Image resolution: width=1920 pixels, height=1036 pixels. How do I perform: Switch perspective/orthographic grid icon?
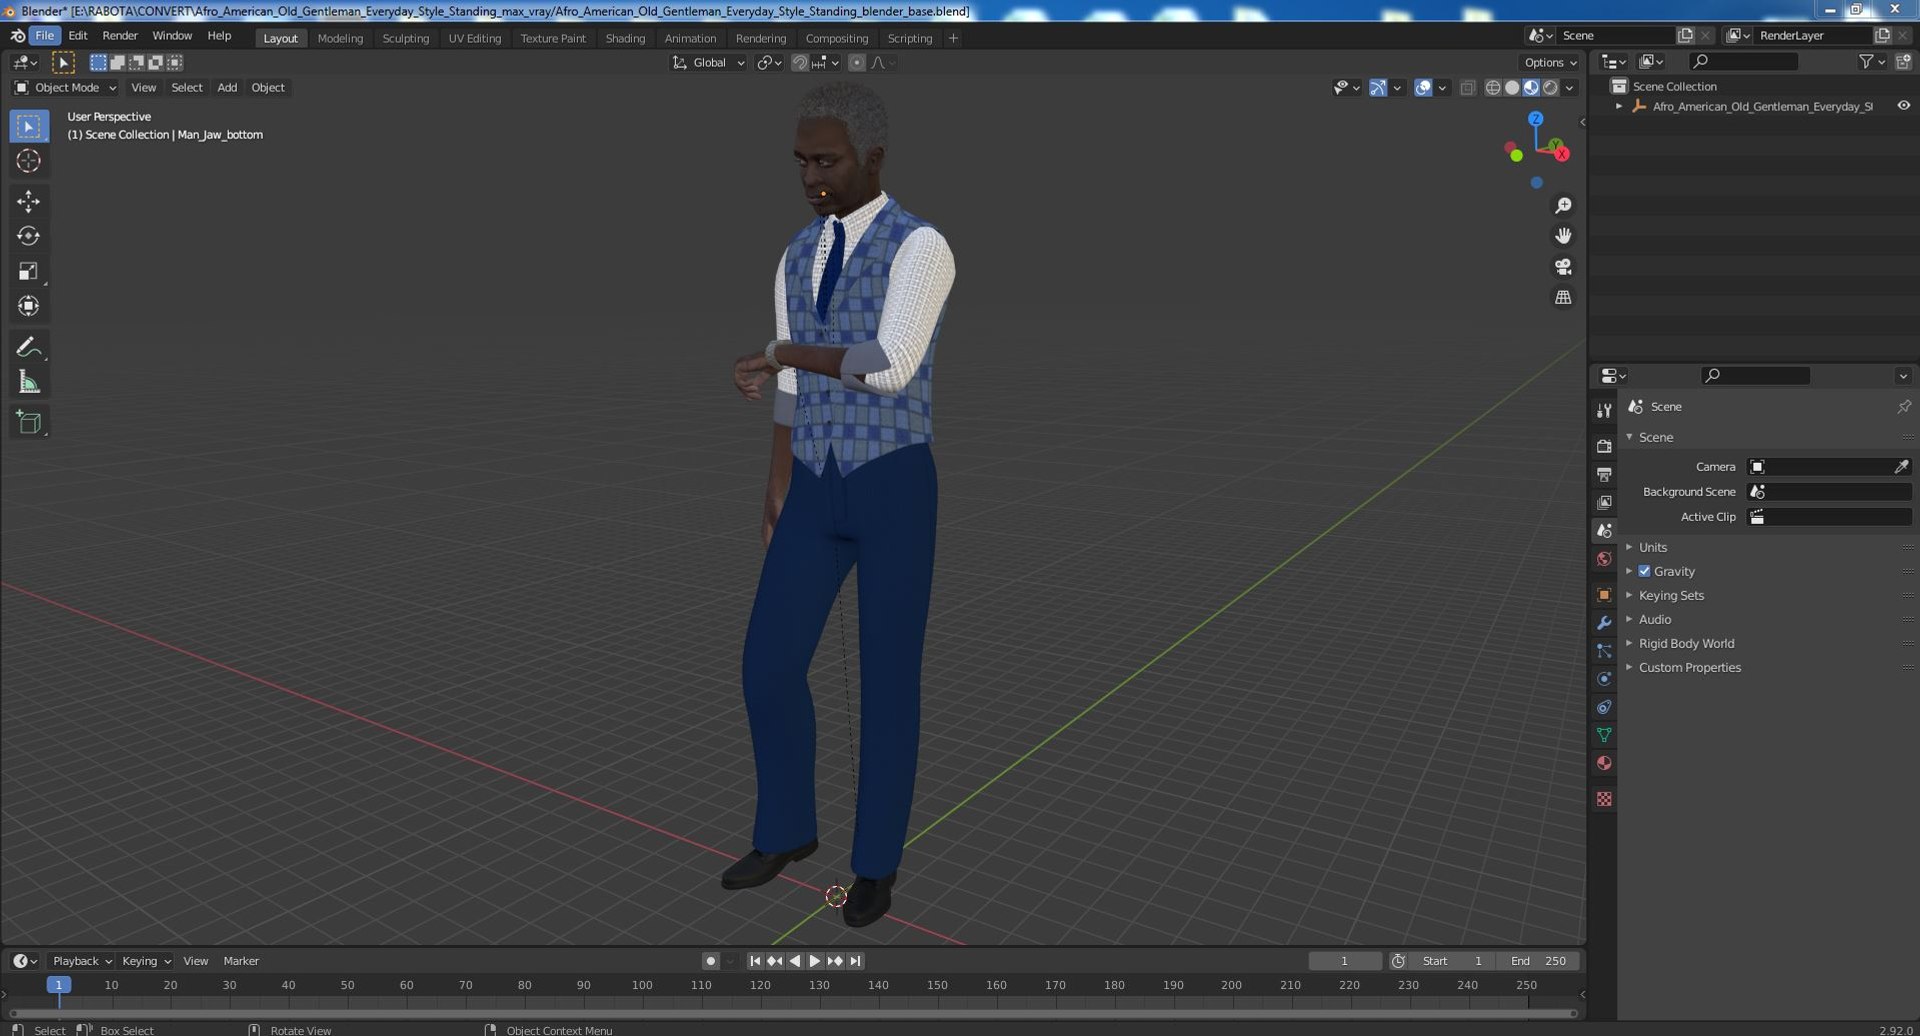pos(1563,298)
